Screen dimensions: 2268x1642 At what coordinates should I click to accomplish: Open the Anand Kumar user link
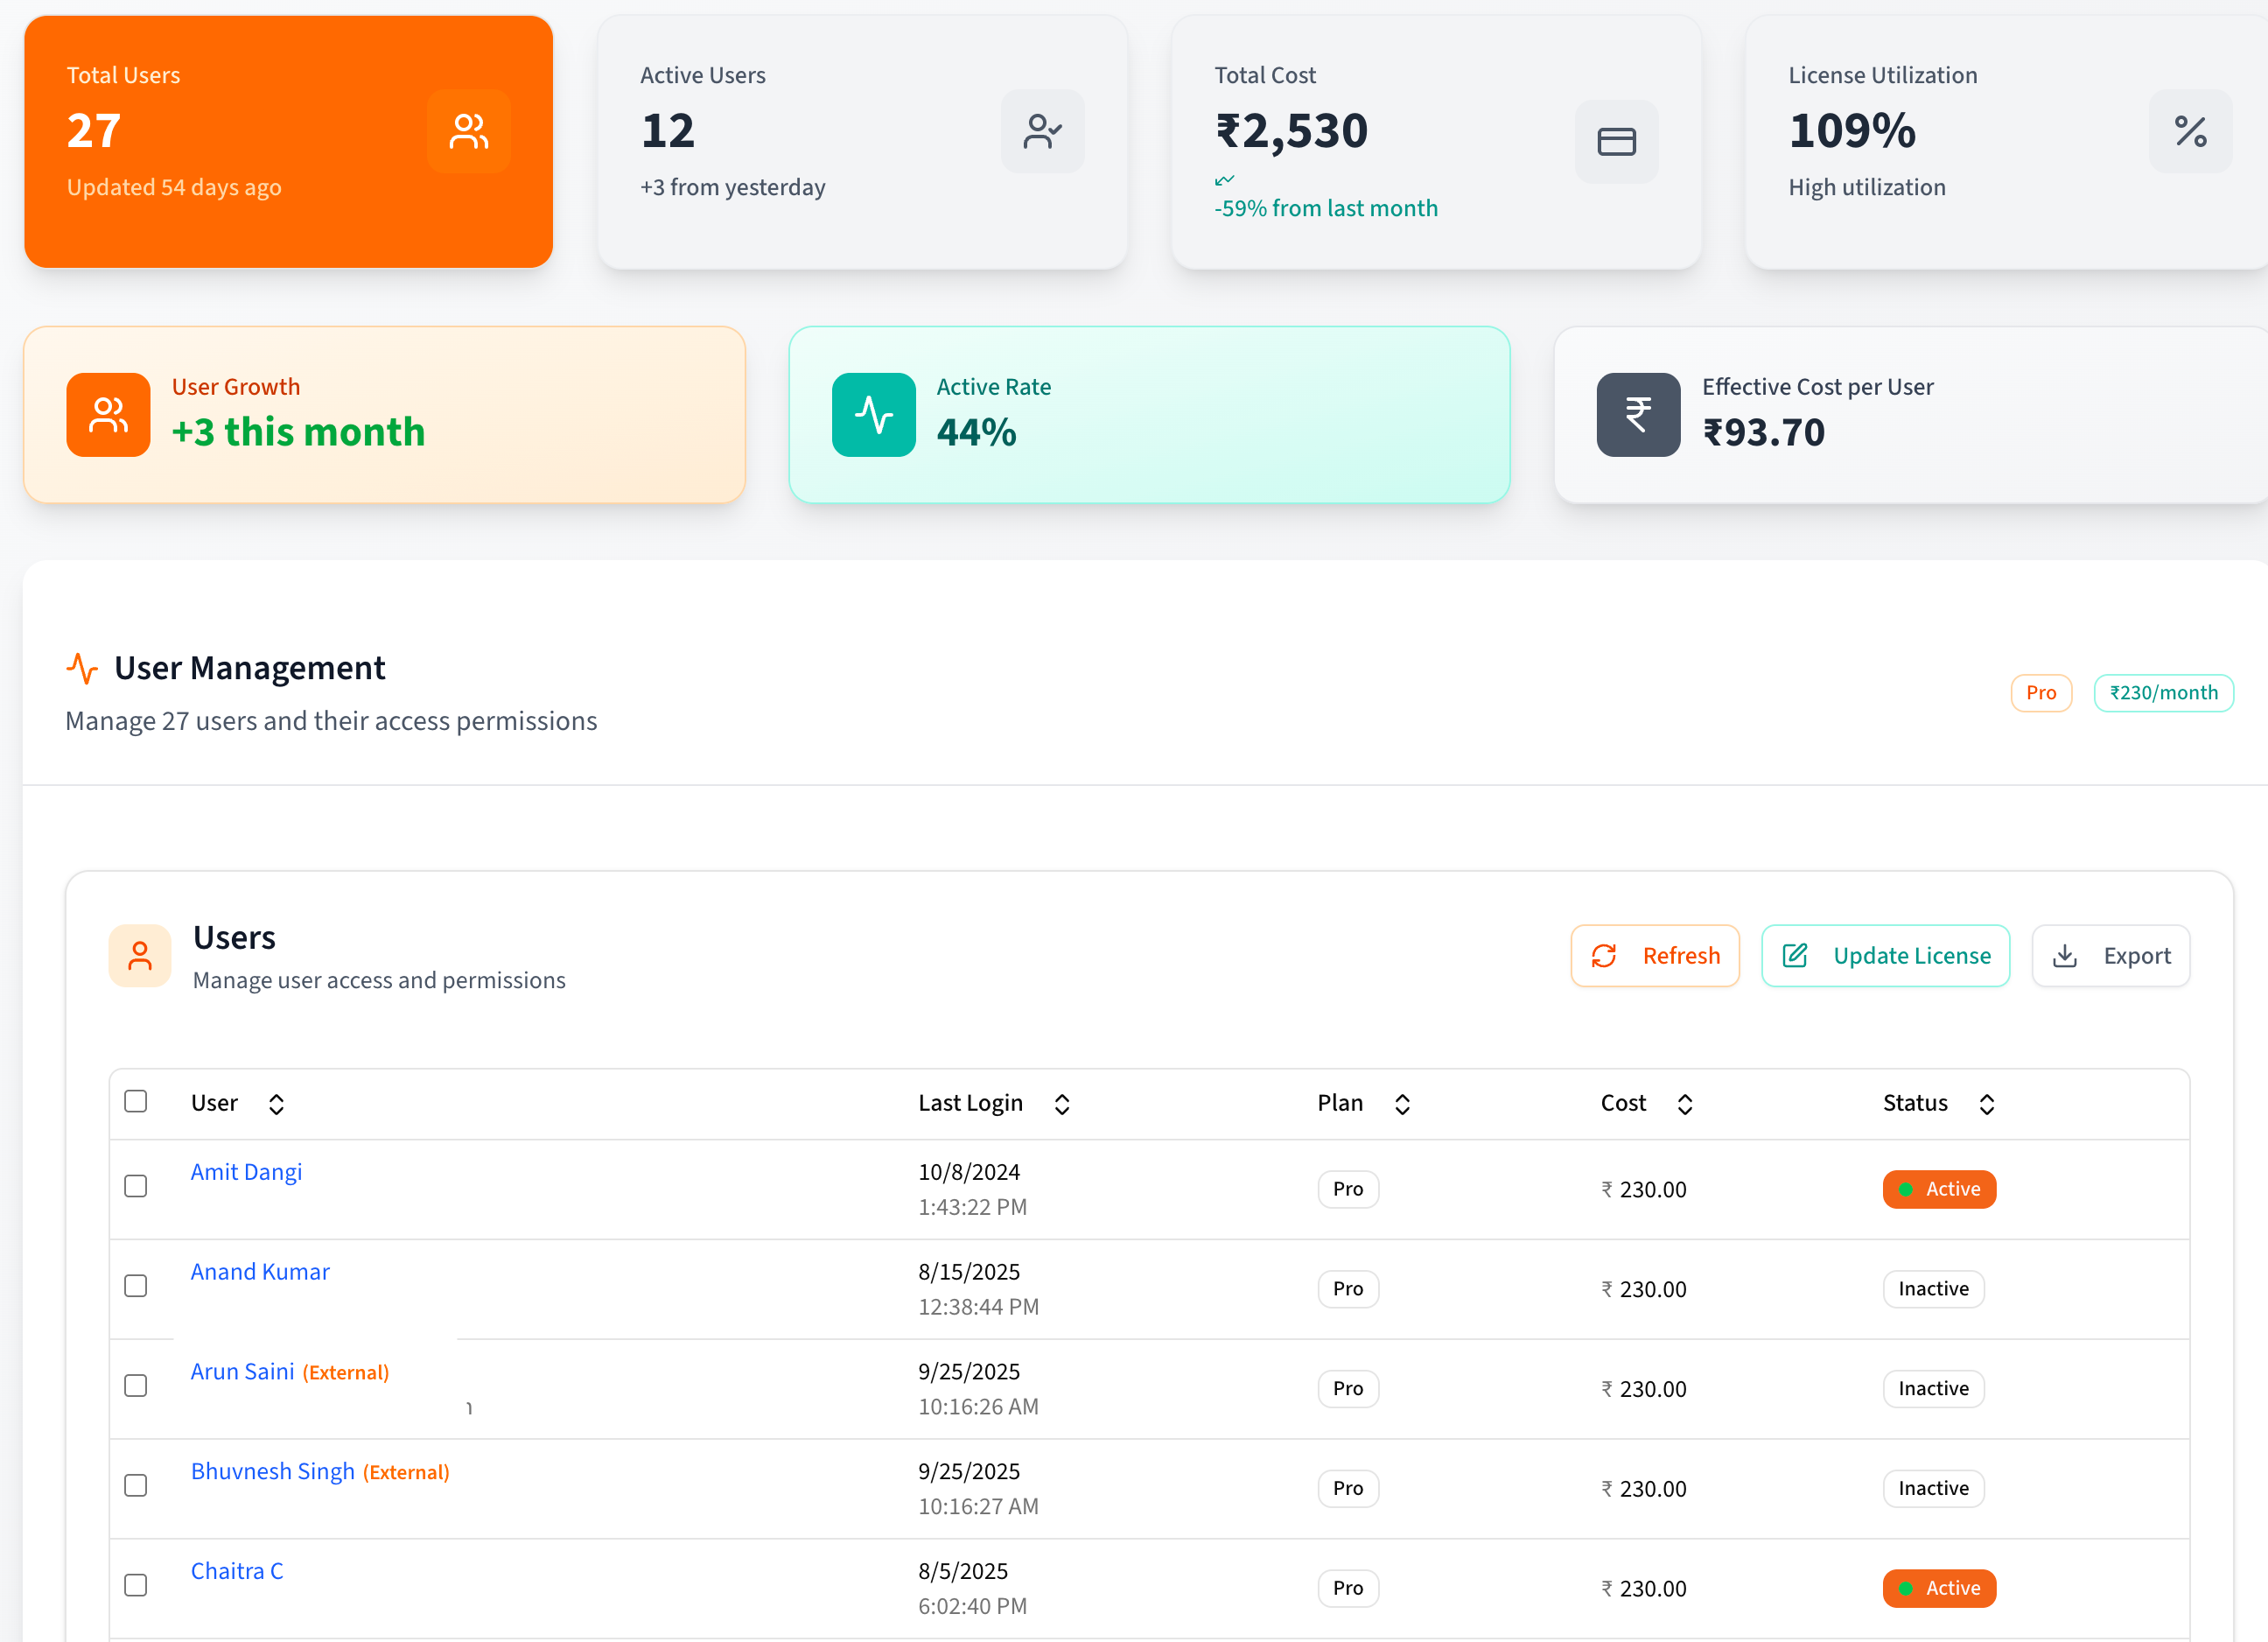(x=260, y=1272)
